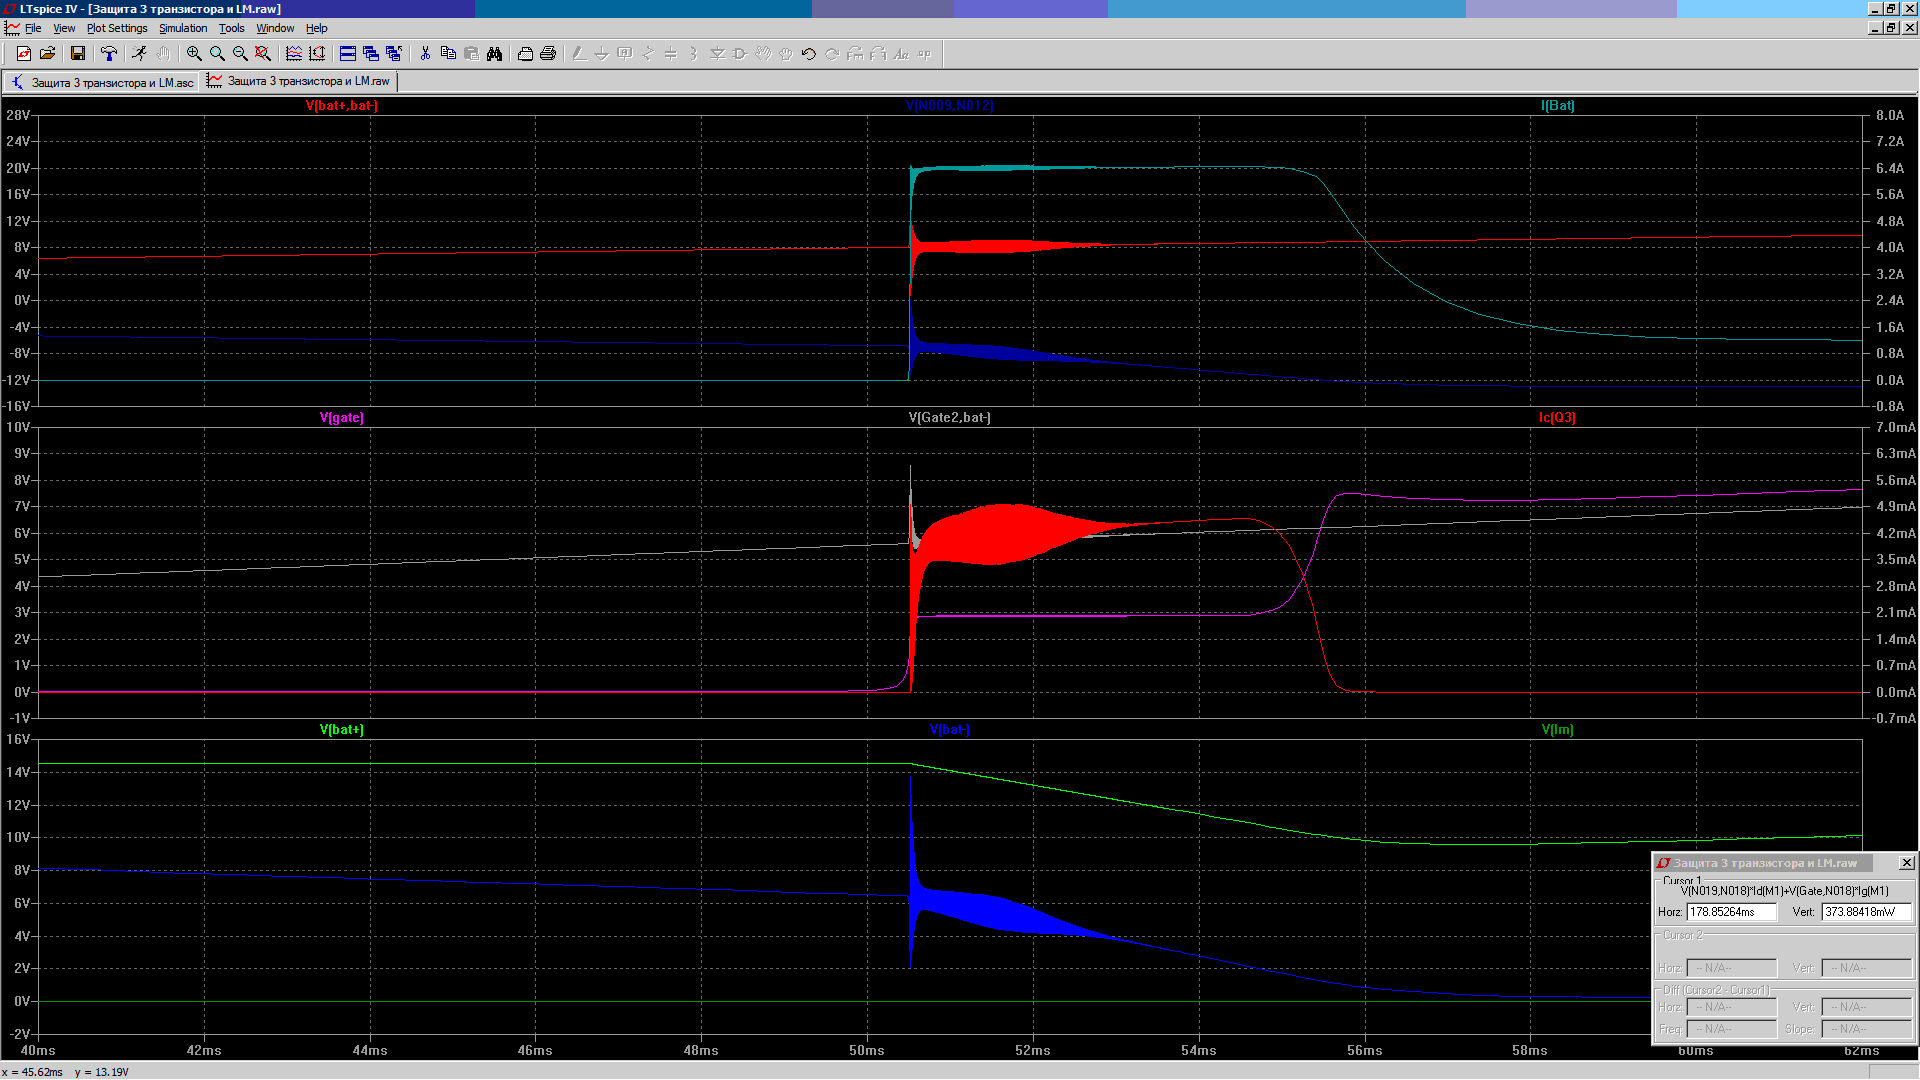Click the Print printer icon
This screenshot has width=1920, height=1080.
point(548,54)
